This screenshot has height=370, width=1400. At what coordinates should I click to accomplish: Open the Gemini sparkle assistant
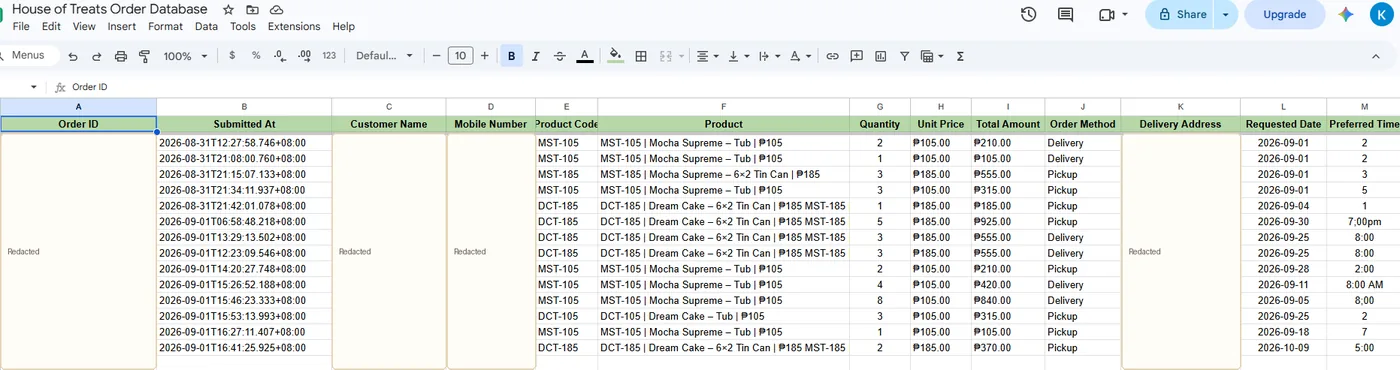coord(1346,14)
